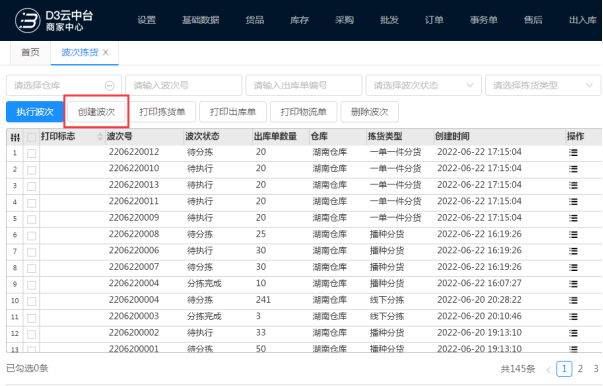The width and height of the screenshot is (603, 386).
Task: Close the 波次拣货 tab
Action: (x=106, y=52)
